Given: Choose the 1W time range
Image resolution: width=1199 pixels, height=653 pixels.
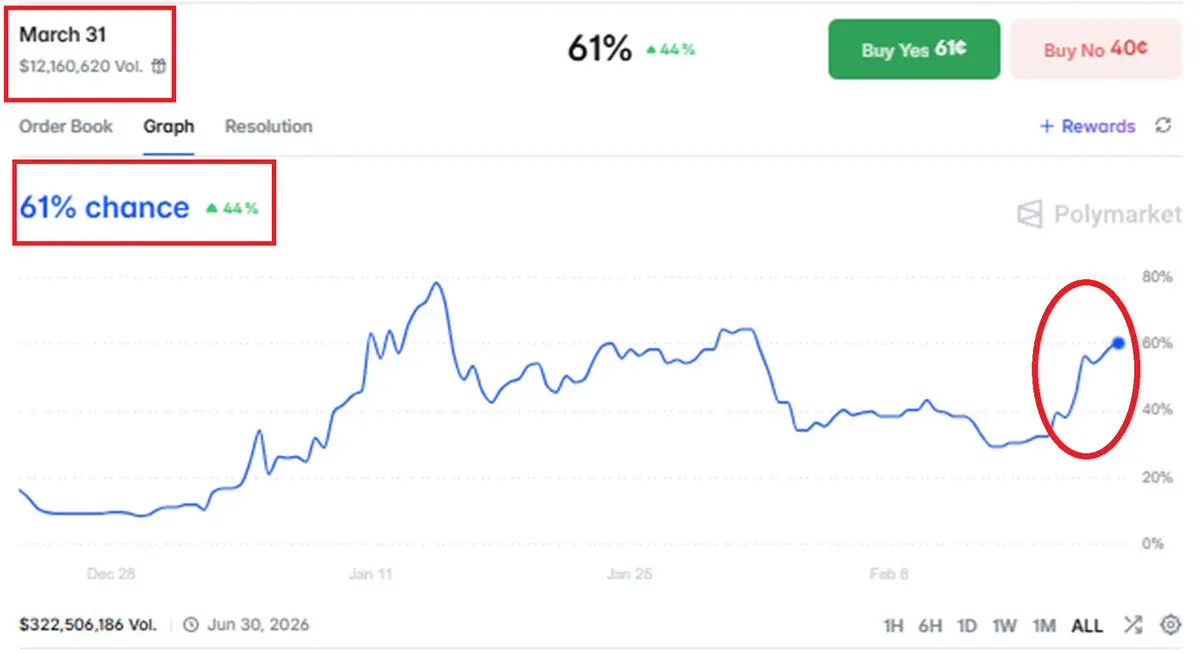Looking at the screenshot, I should pyautogui.click(x=1004, y=626).
